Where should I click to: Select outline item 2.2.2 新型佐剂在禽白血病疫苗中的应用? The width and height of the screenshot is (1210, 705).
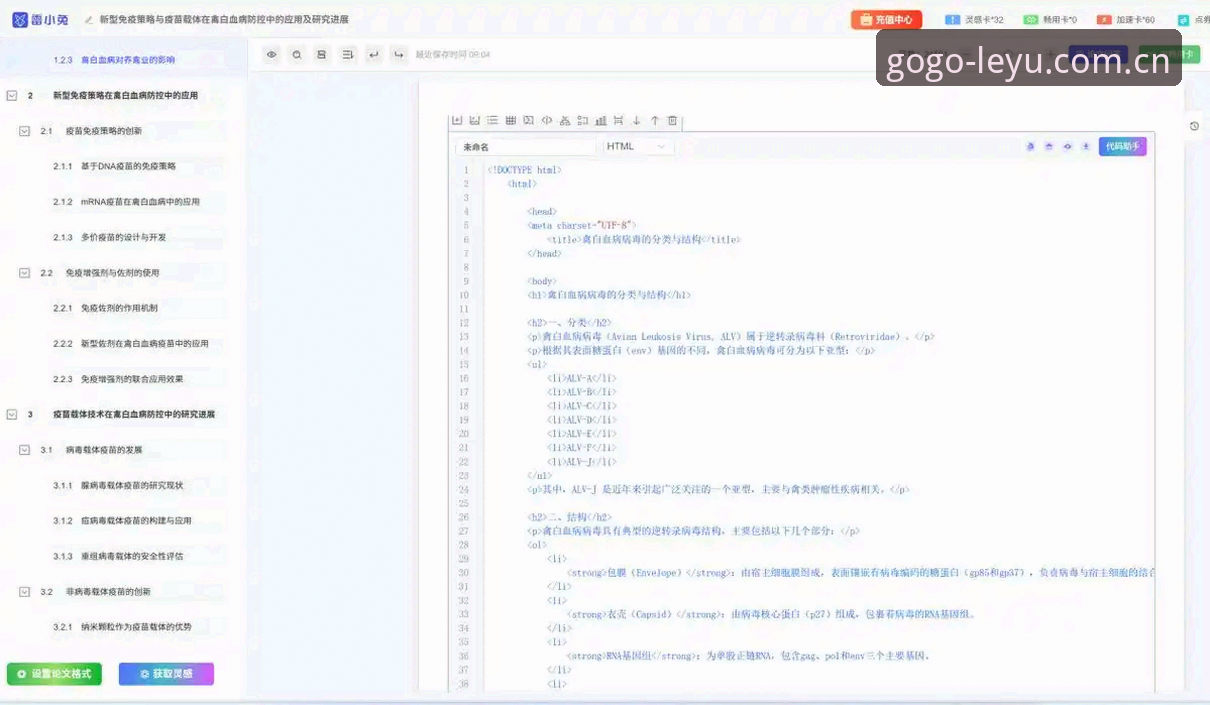tap(131, 343)
